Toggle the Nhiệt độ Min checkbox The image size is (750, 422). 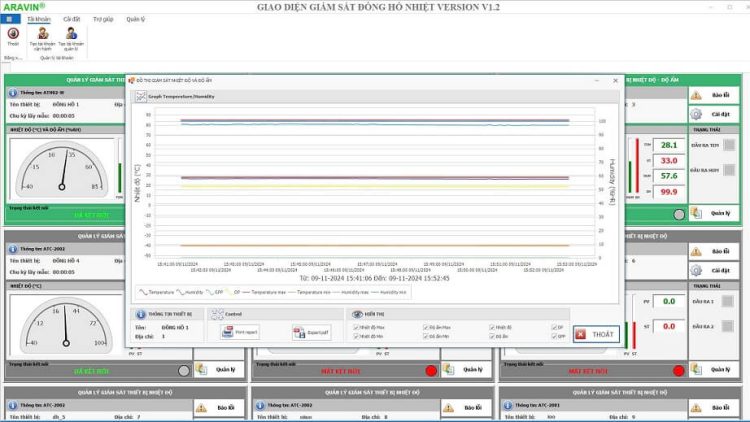coord(355,336)
